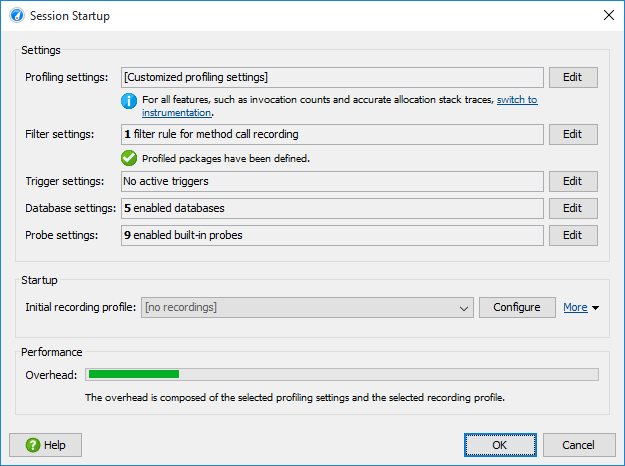
Task: Click the green checkmark icon for profiled packages
Action: click(129, 158)
